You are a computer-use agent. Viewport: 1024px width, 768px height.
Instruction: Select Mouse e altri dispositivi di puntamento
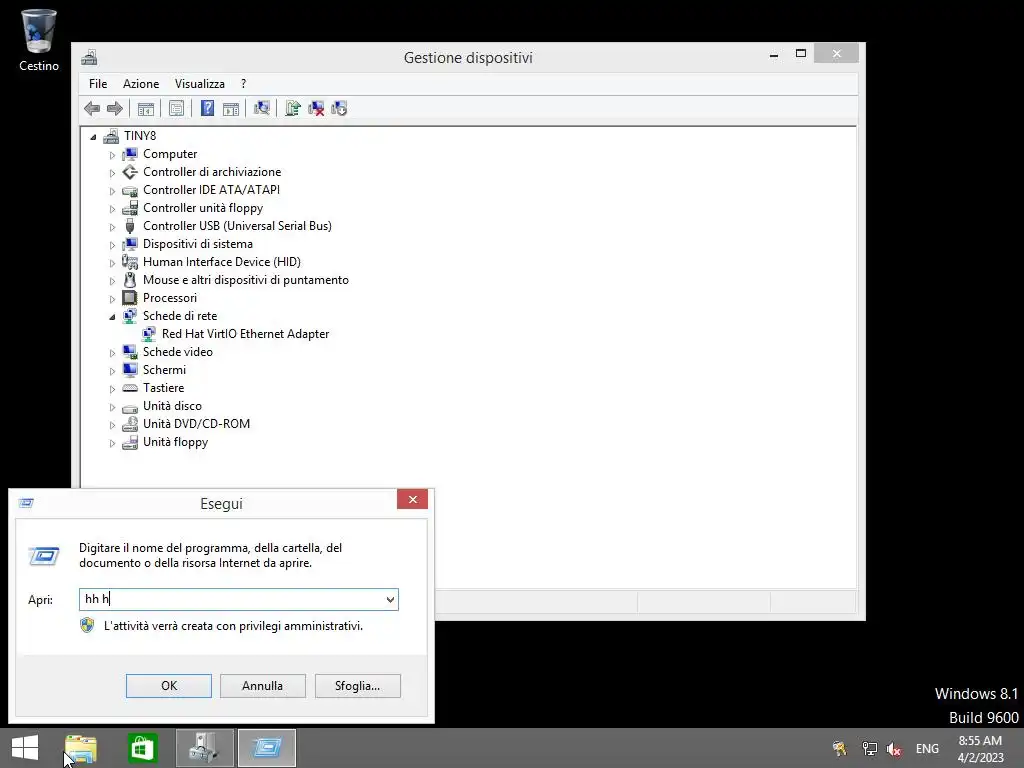[x=246, y=280]
